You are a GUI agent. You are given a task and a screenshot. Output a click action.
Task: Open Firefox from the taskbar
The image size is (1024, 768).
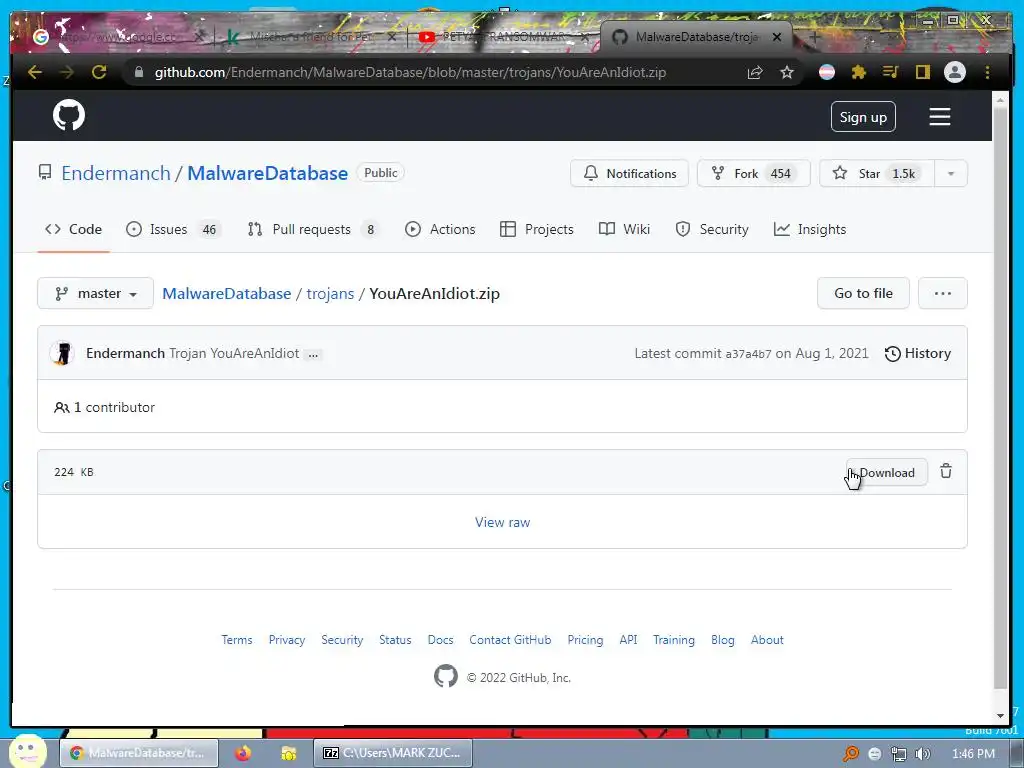point(243,753)
